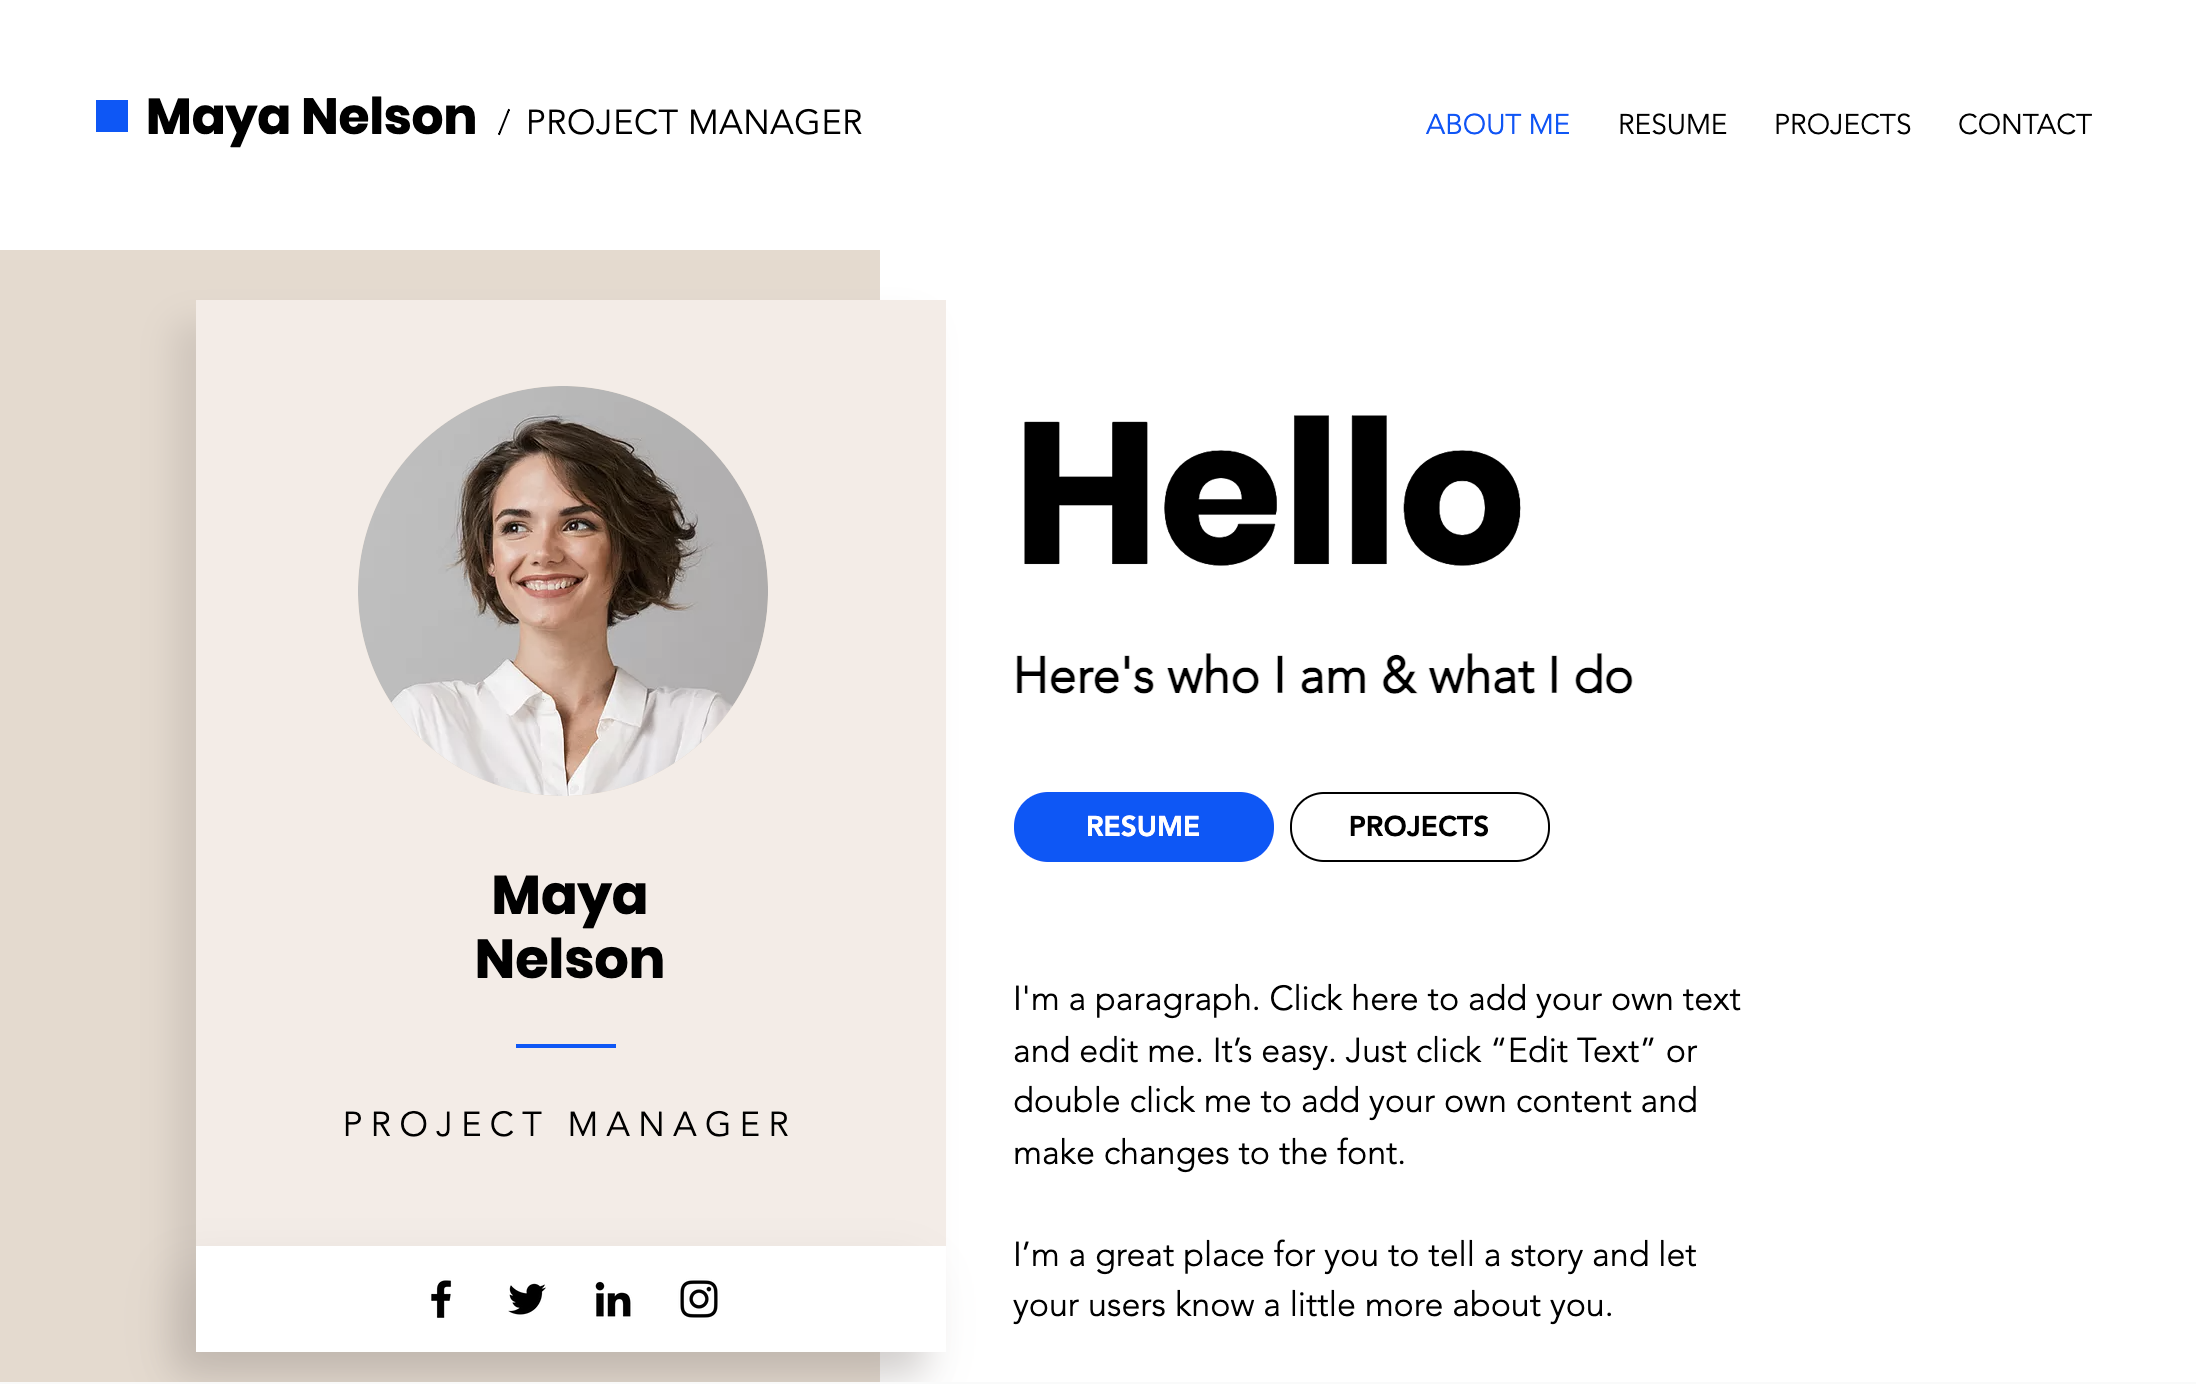Navigate to the RESUME menu item
2196x1384 pixels.
point(1672,123)
